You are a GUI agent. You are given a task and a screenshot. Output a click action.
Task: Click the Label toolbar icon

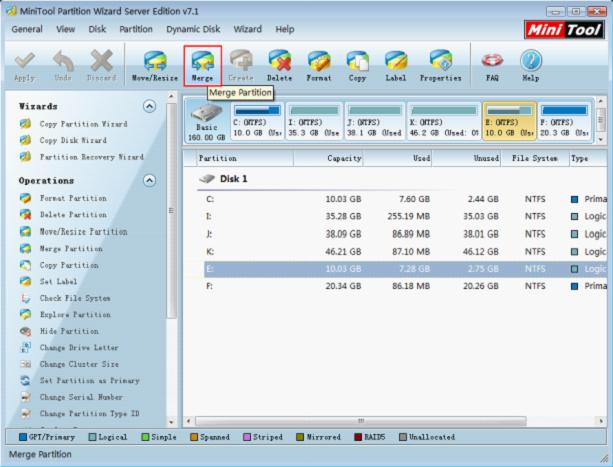click(x=396, y=61)
